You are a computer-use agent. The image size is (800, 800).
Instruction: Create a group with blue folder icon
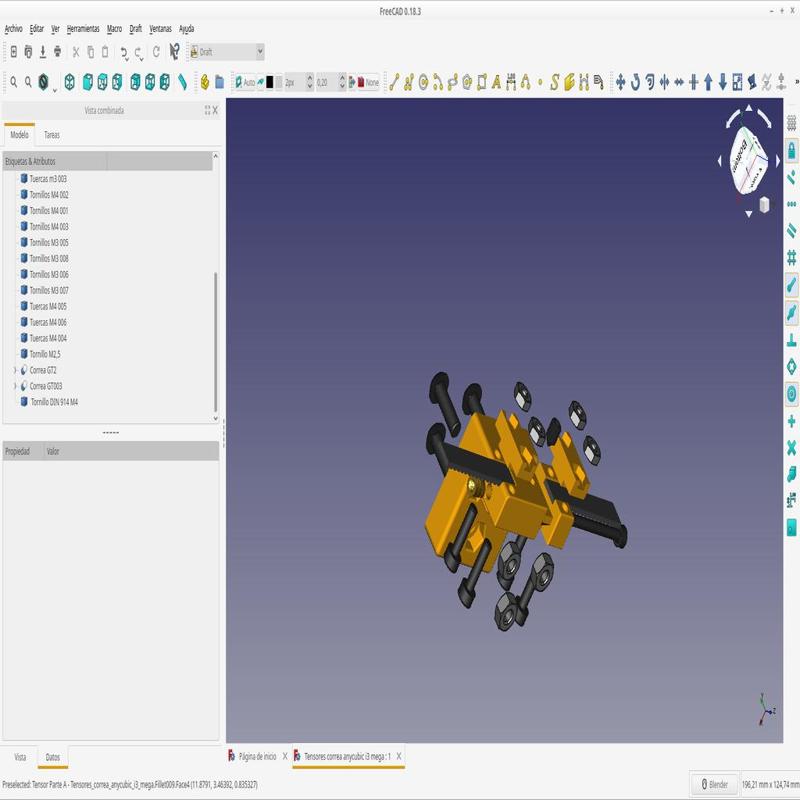coord(219,82)
